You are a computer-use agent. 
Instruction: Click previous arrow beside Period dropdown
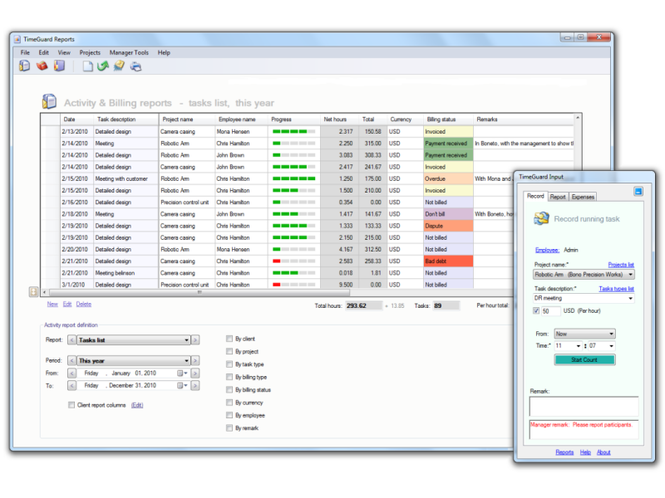(x=72, y=361)
